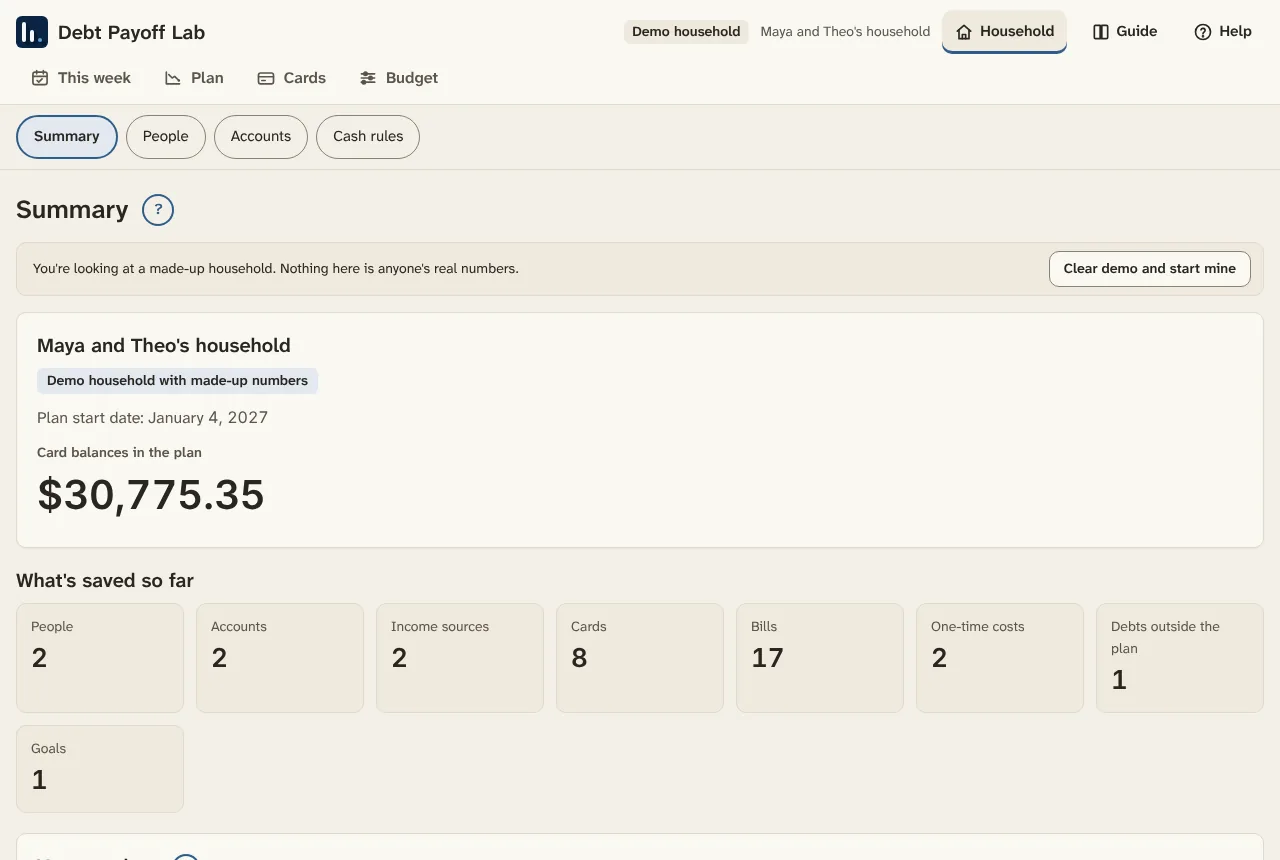Click the book icon beside Guide
This screenshot has width=1280, height=860.
[x=1101, y=32]
